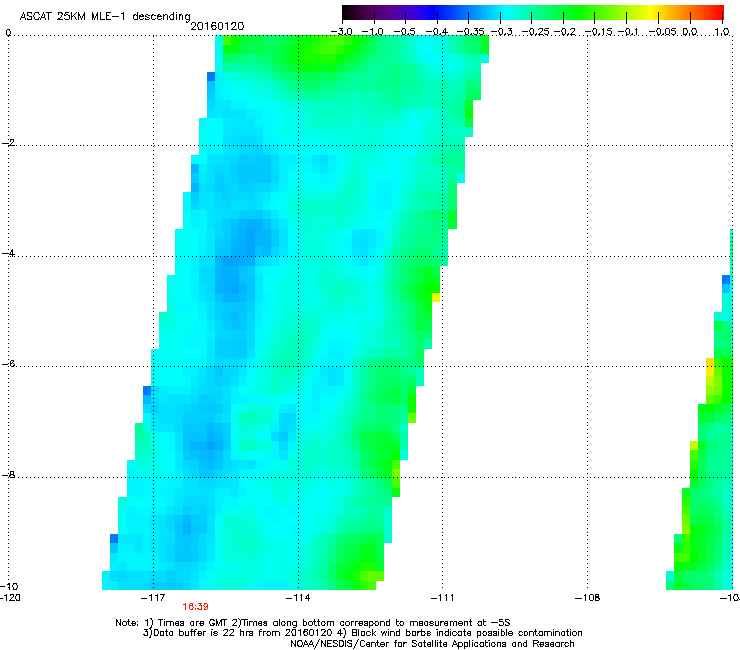Click the latitude axis label '-6'
This screenshot has height=650, width=740.
[9, 363]
